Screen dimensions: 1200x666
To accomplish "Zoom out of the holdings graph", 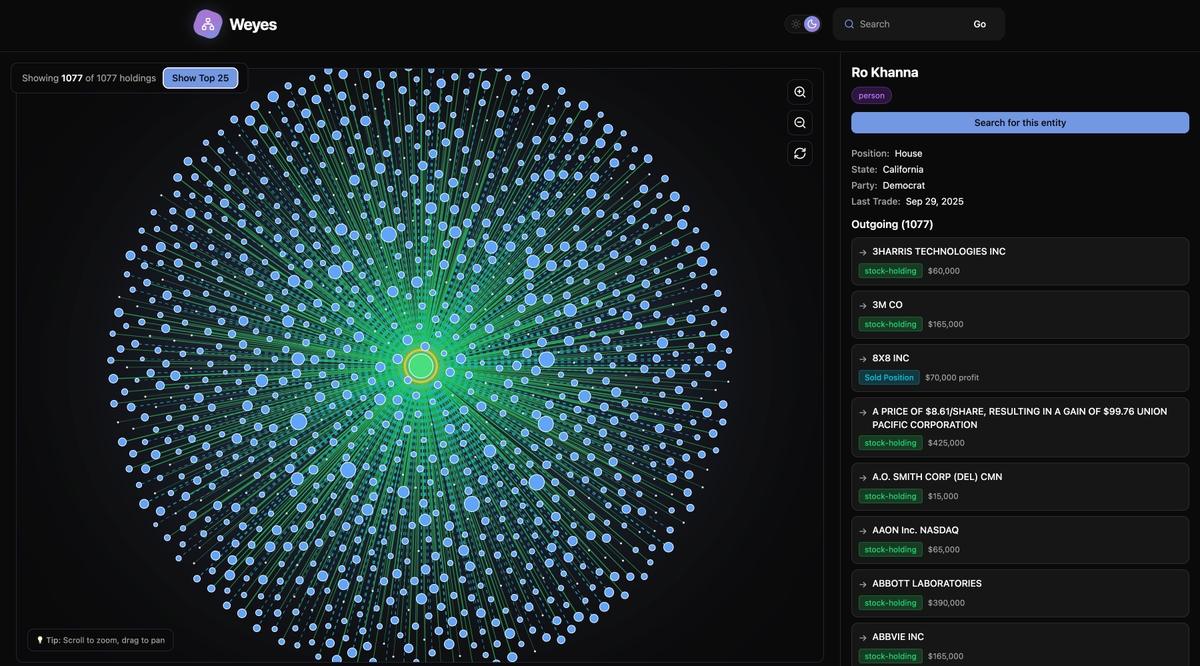I will coord(798,121).
